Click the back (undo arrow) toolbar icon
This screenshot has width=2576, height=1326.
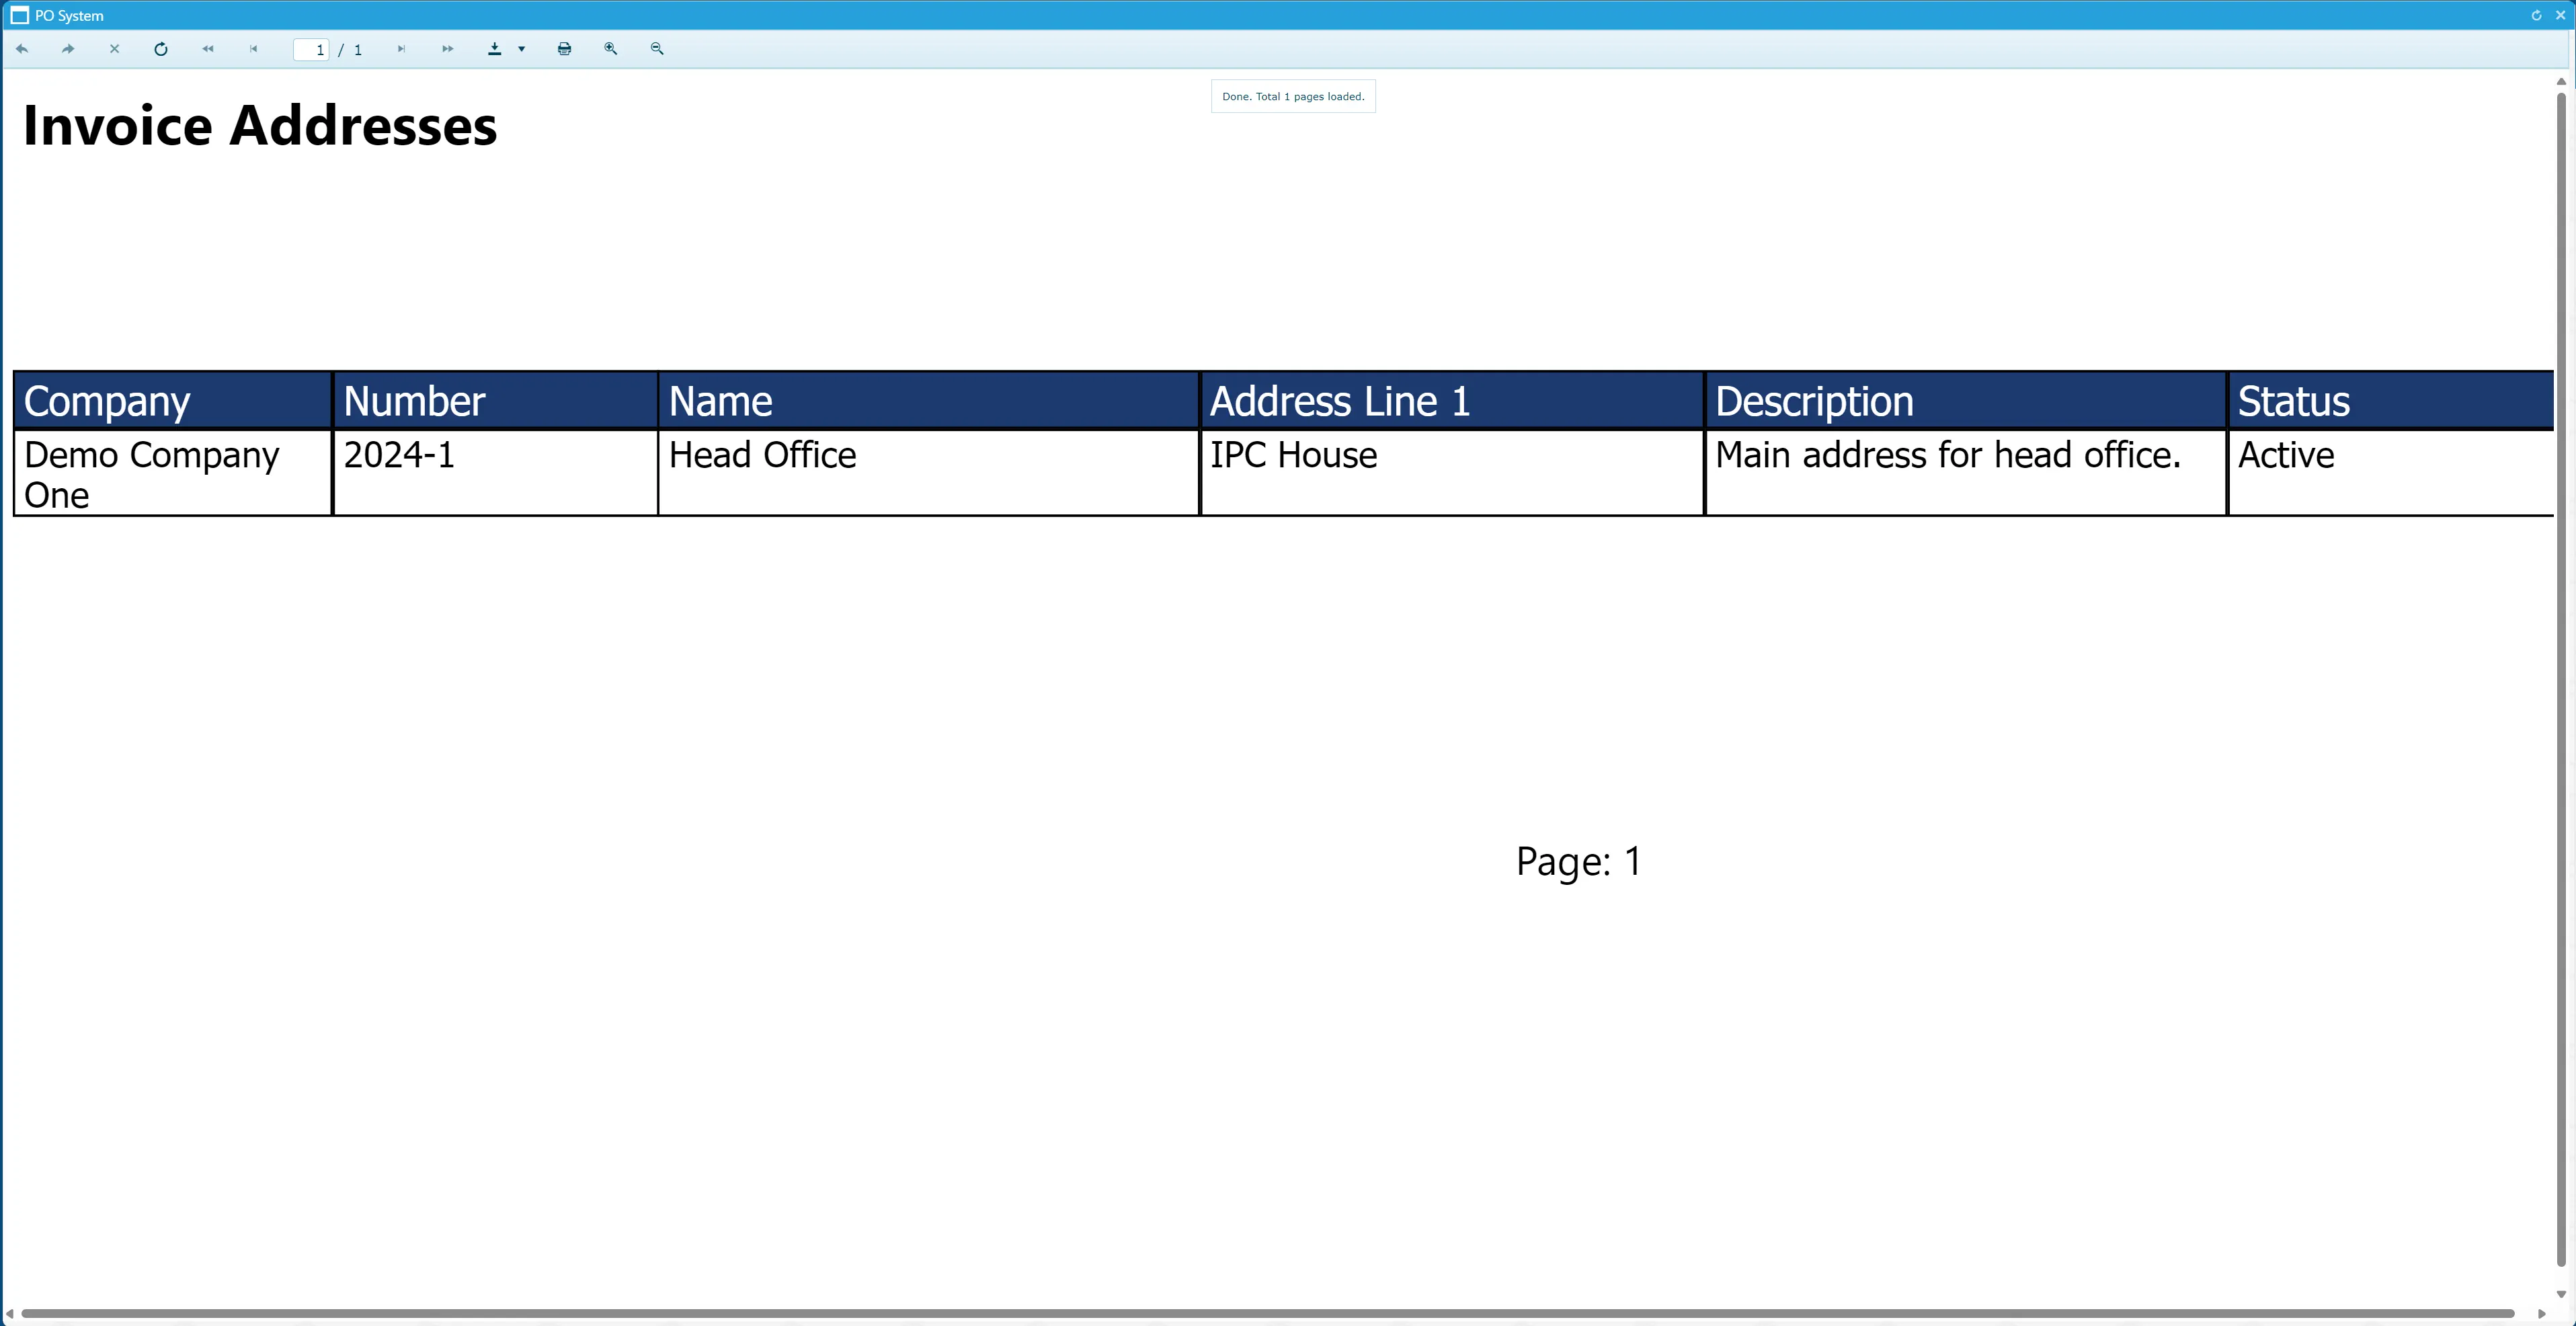[x=22, y=48]
